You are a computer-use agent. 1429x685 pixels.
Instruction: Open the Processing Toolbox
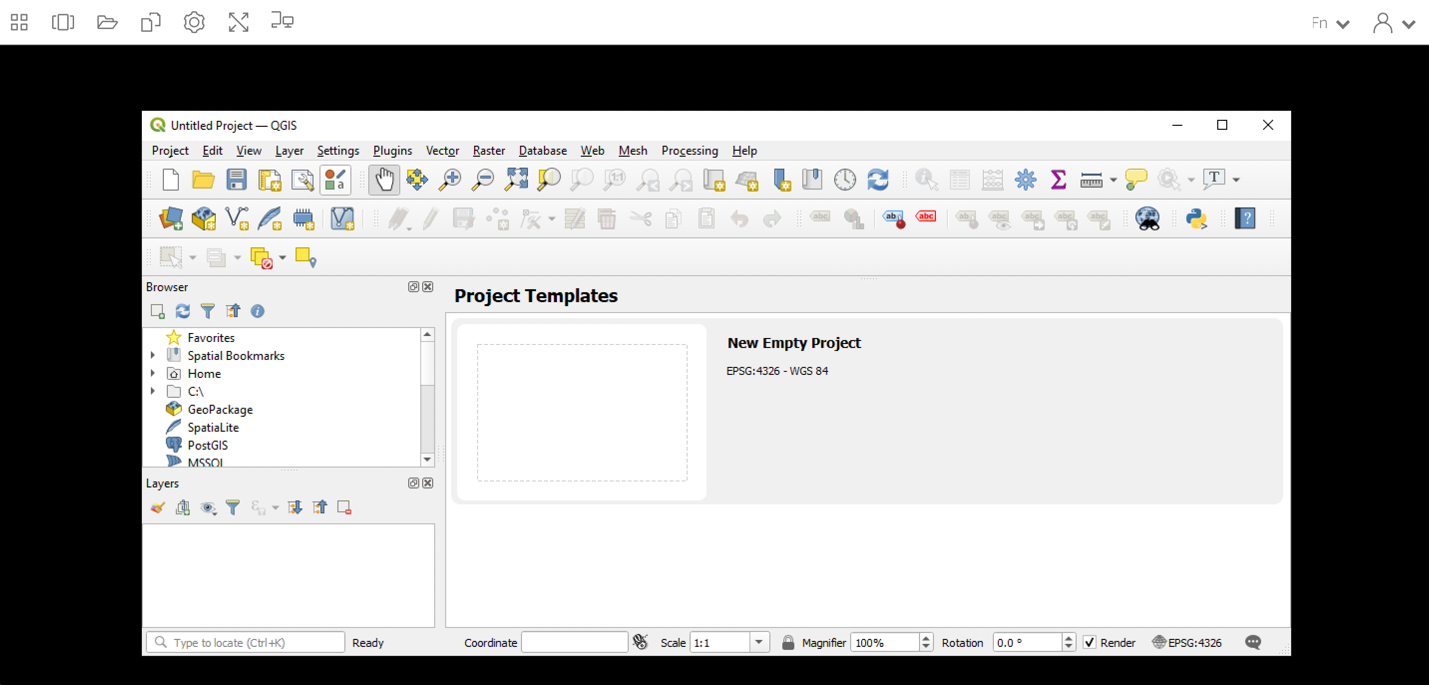click(x=1025, y=179)
